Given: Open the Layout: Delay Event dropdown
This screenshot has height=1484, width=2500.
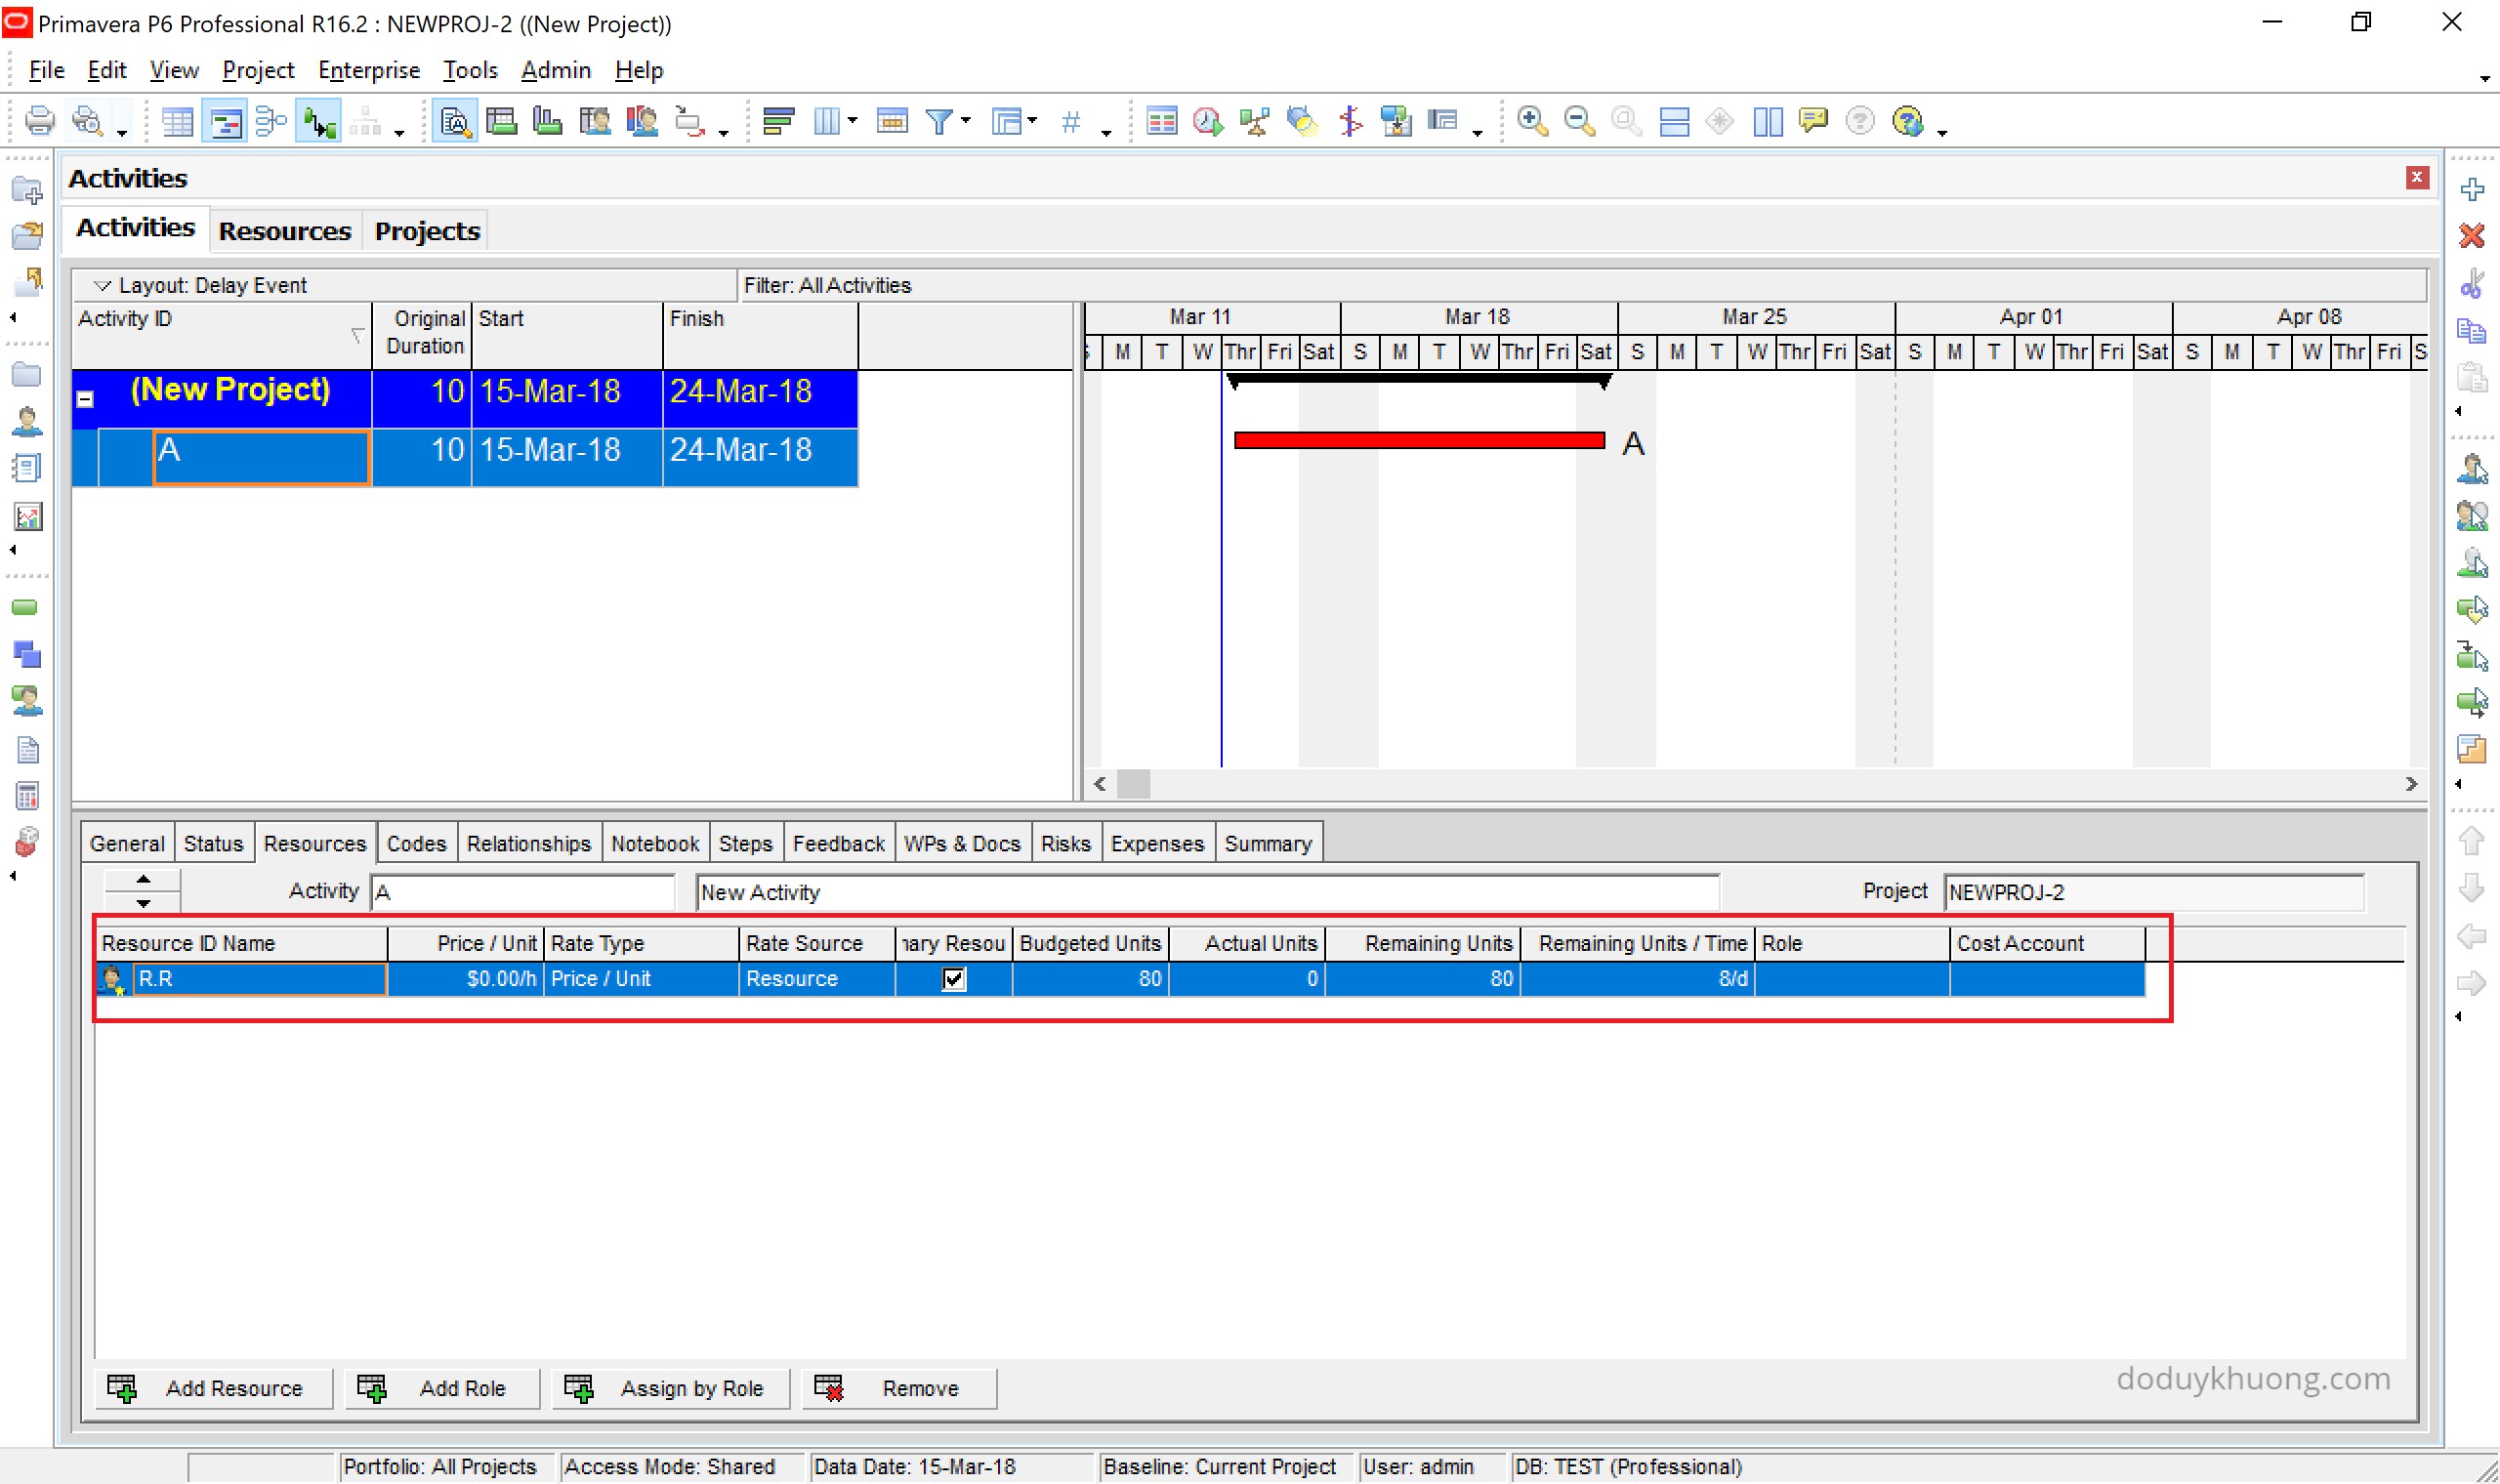Looking at the screenshot, I should (101, 285).
